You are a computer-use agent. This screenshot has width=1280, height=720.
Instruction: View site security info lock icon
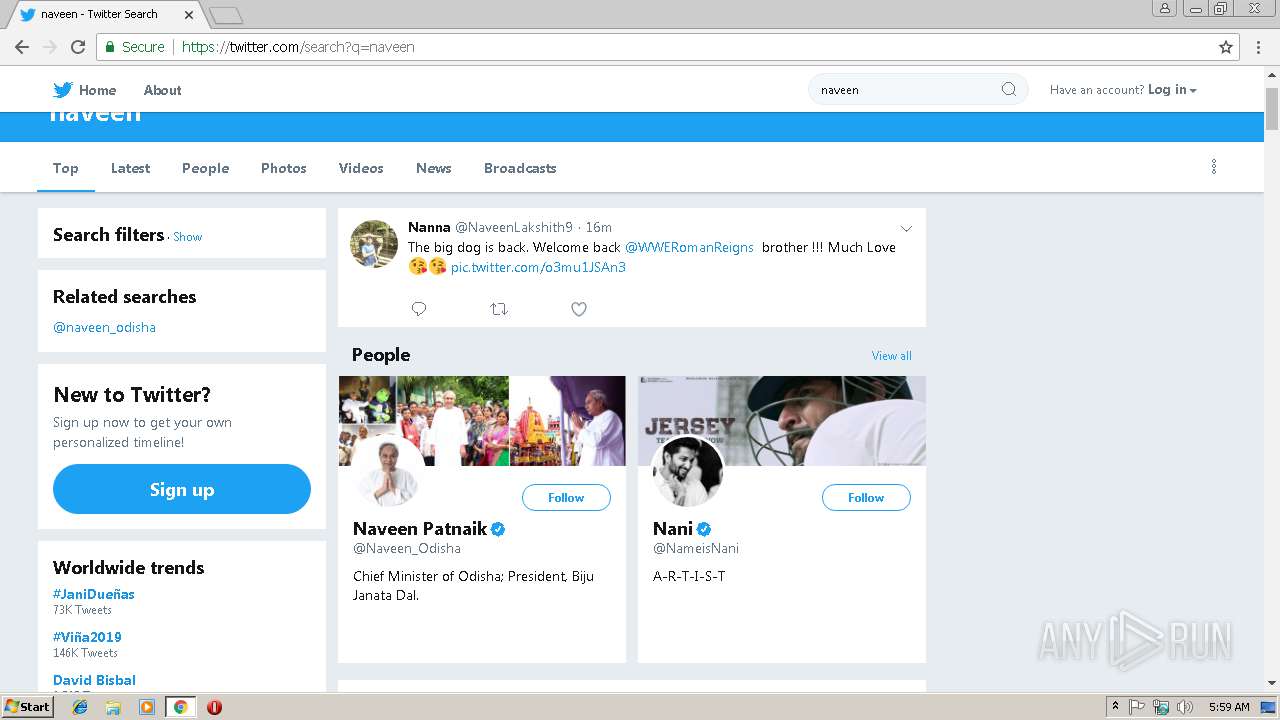click(x=110, y=47)
